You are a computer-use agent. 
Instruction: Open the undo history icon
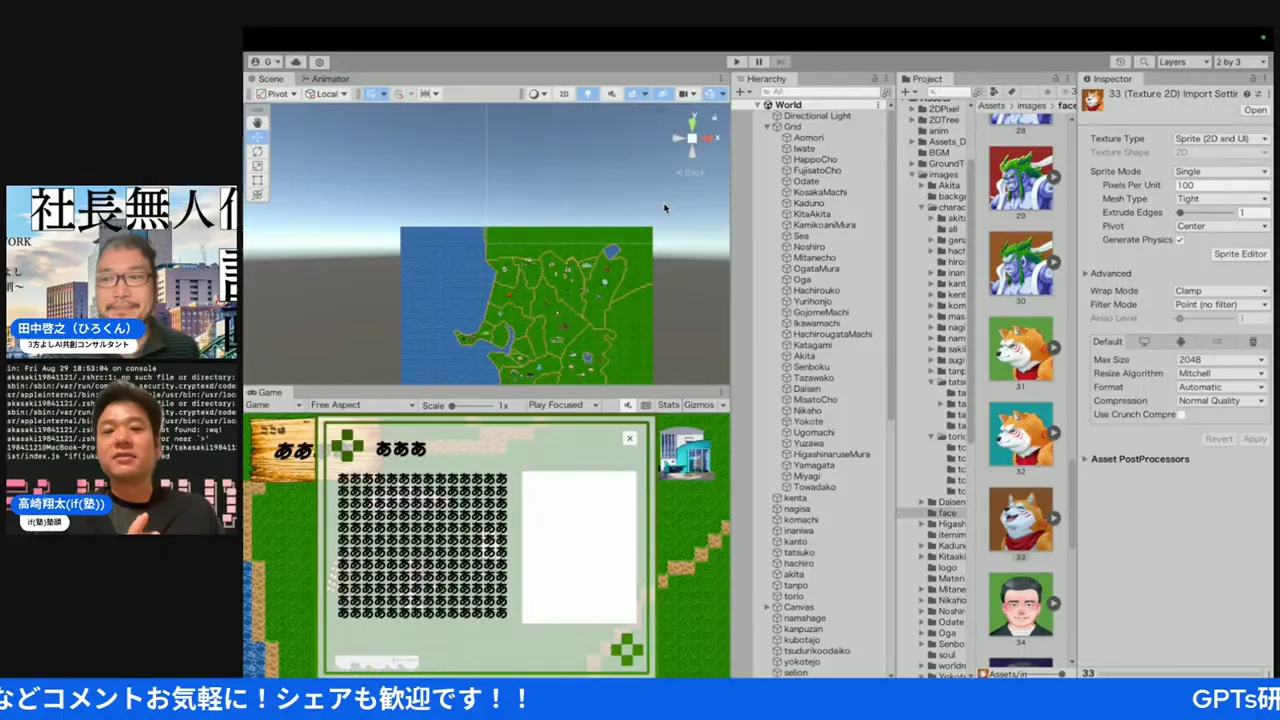(1120, 62)
